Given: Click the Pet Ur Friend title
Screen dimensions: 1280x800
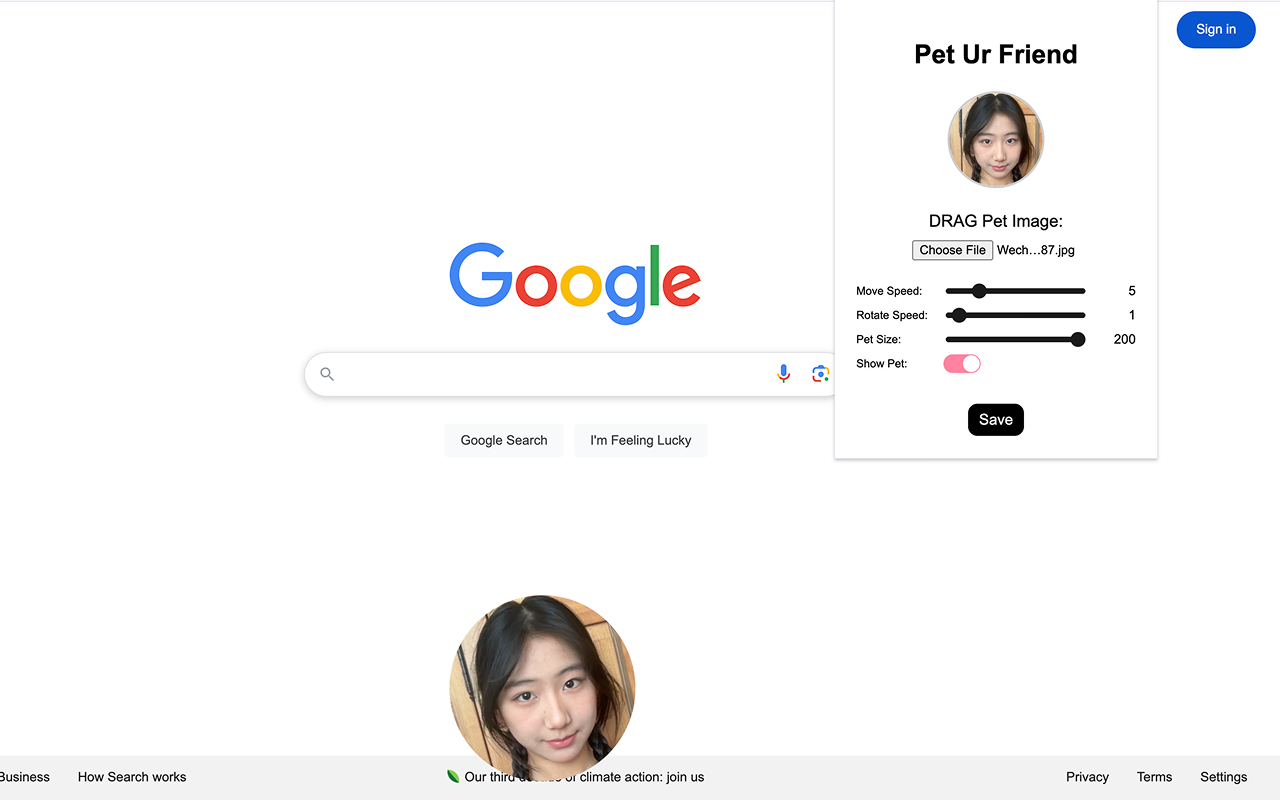Looking at the screenshot, I should pos(996,54).
